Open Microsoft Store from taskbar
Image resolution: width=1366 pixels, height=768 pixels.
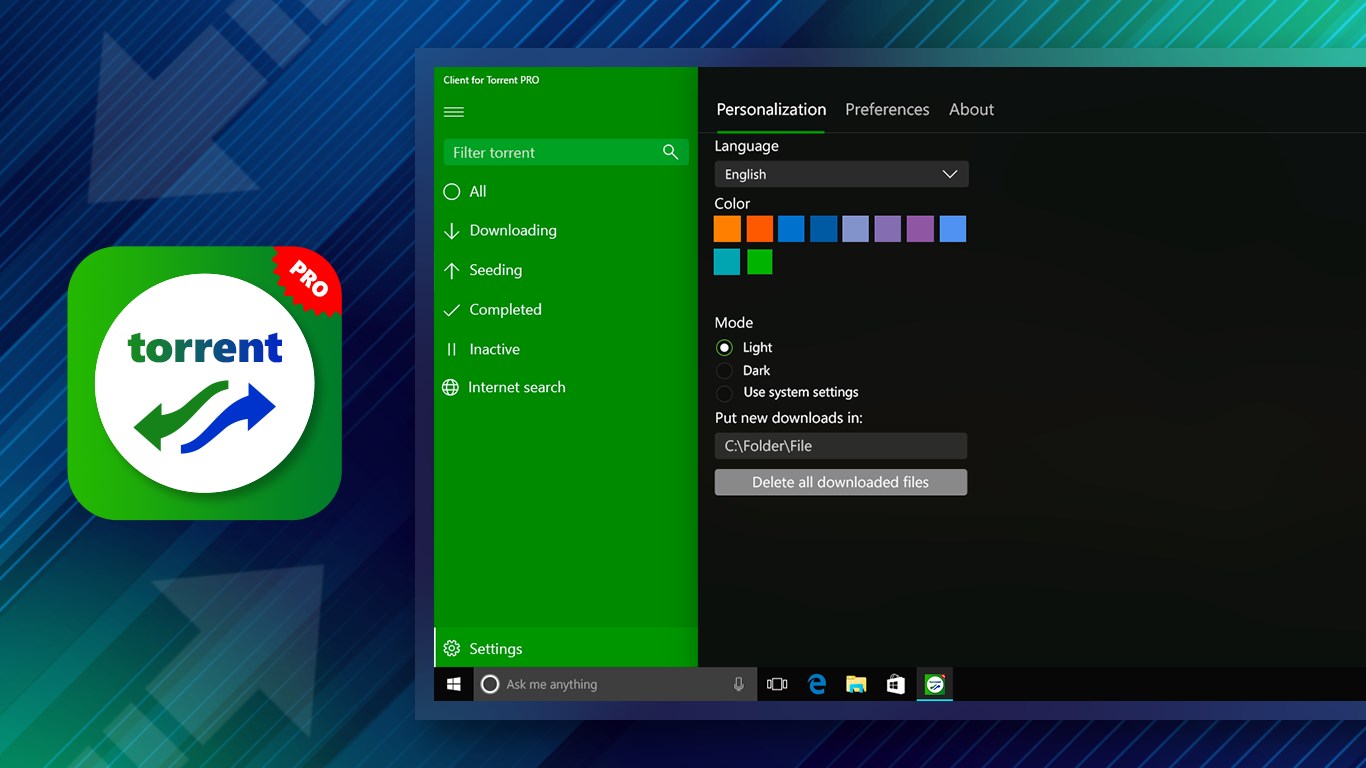tap(895, 684)
